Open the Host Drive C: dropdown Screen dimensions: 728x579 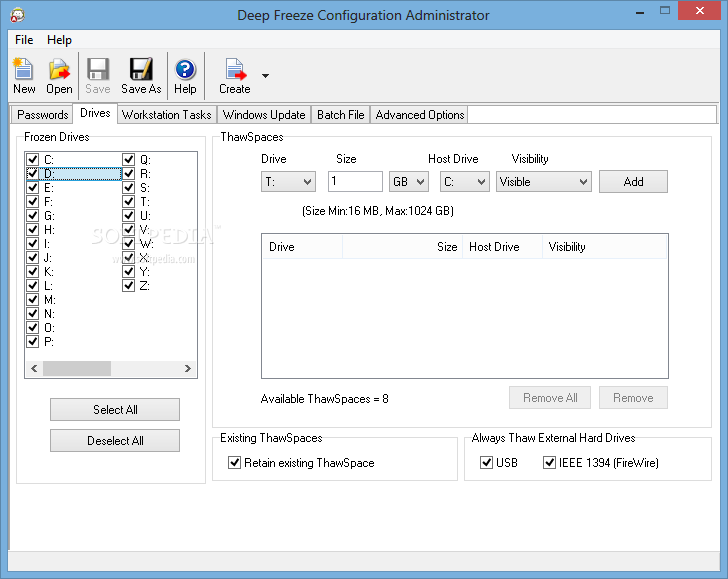tap(465, 182)
